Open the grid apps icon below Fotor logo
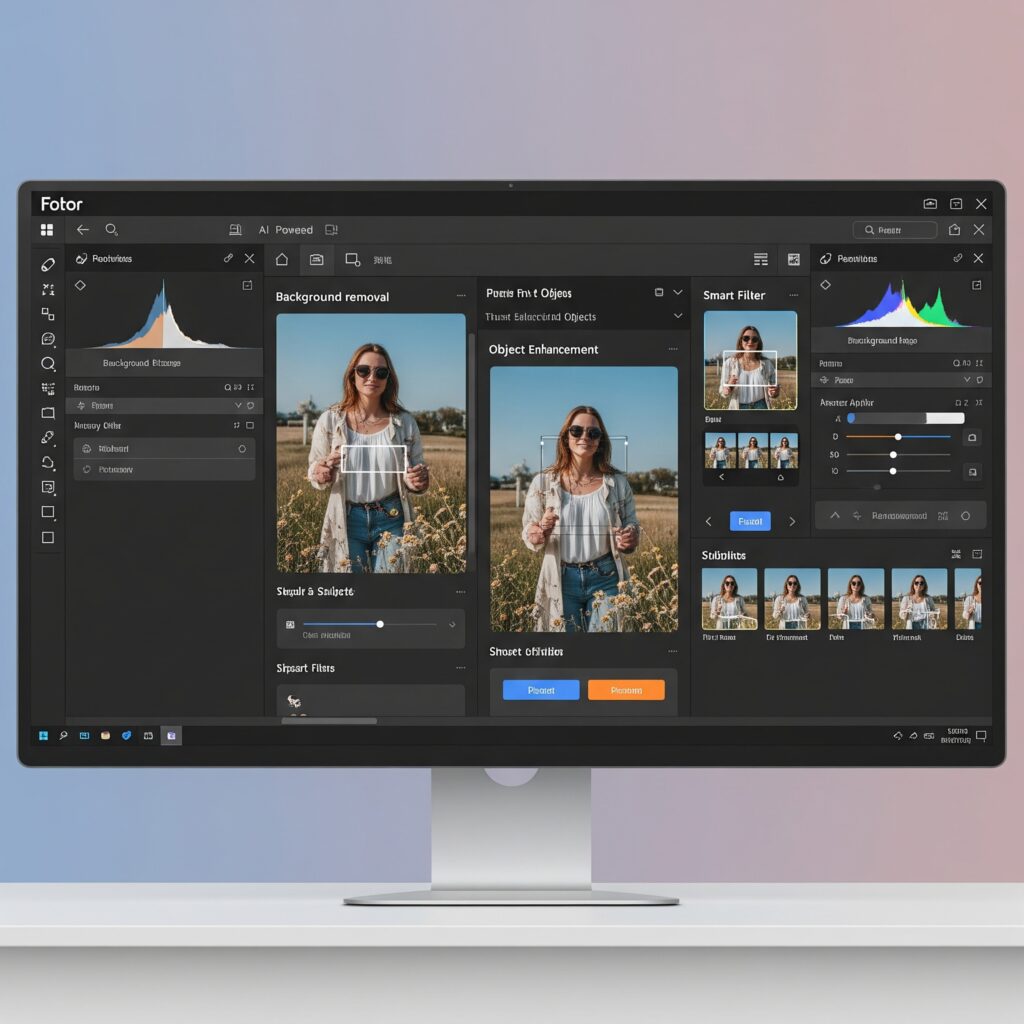This screenshot has height=1024, width=1024. click(x=47, y=230)
